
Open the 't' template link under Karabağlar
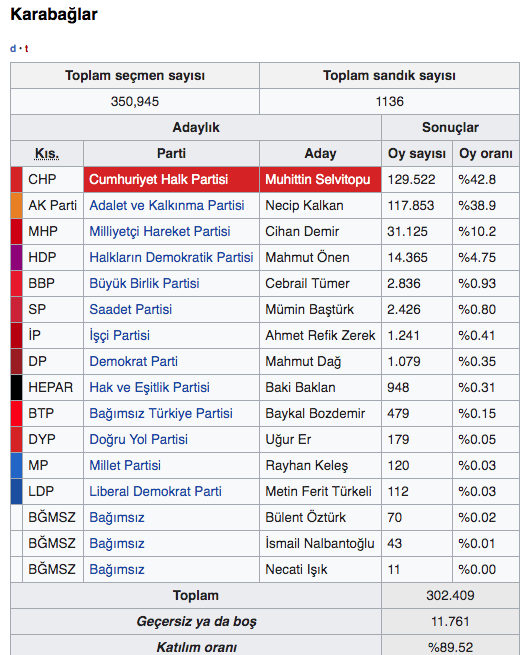pyautogui.click(x=26, y=48)
